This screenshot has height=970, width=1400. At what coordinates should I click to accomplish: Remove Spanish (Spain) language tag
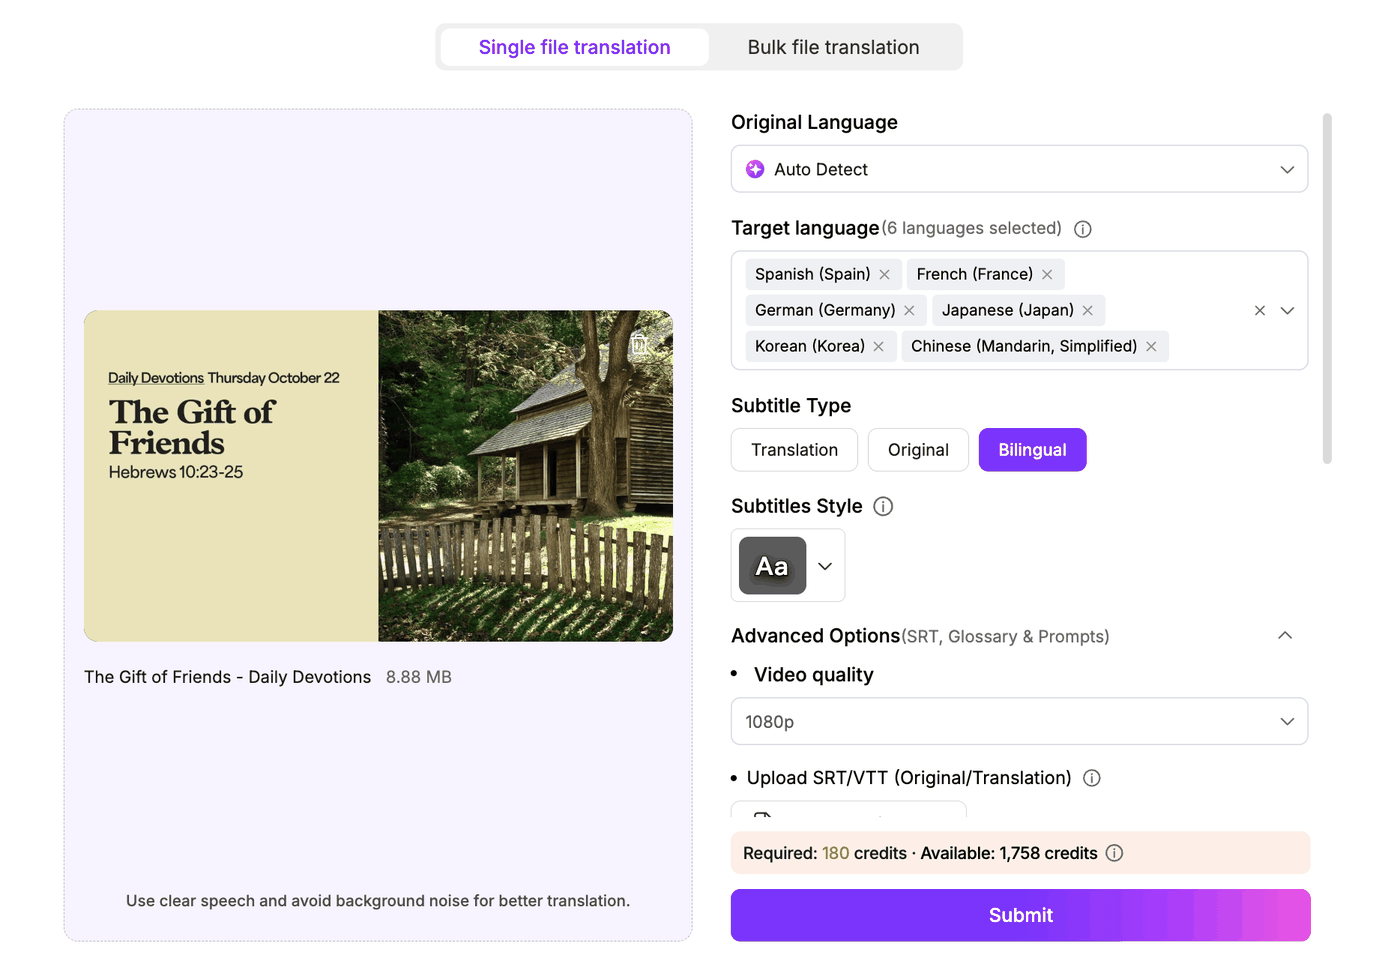884,274
